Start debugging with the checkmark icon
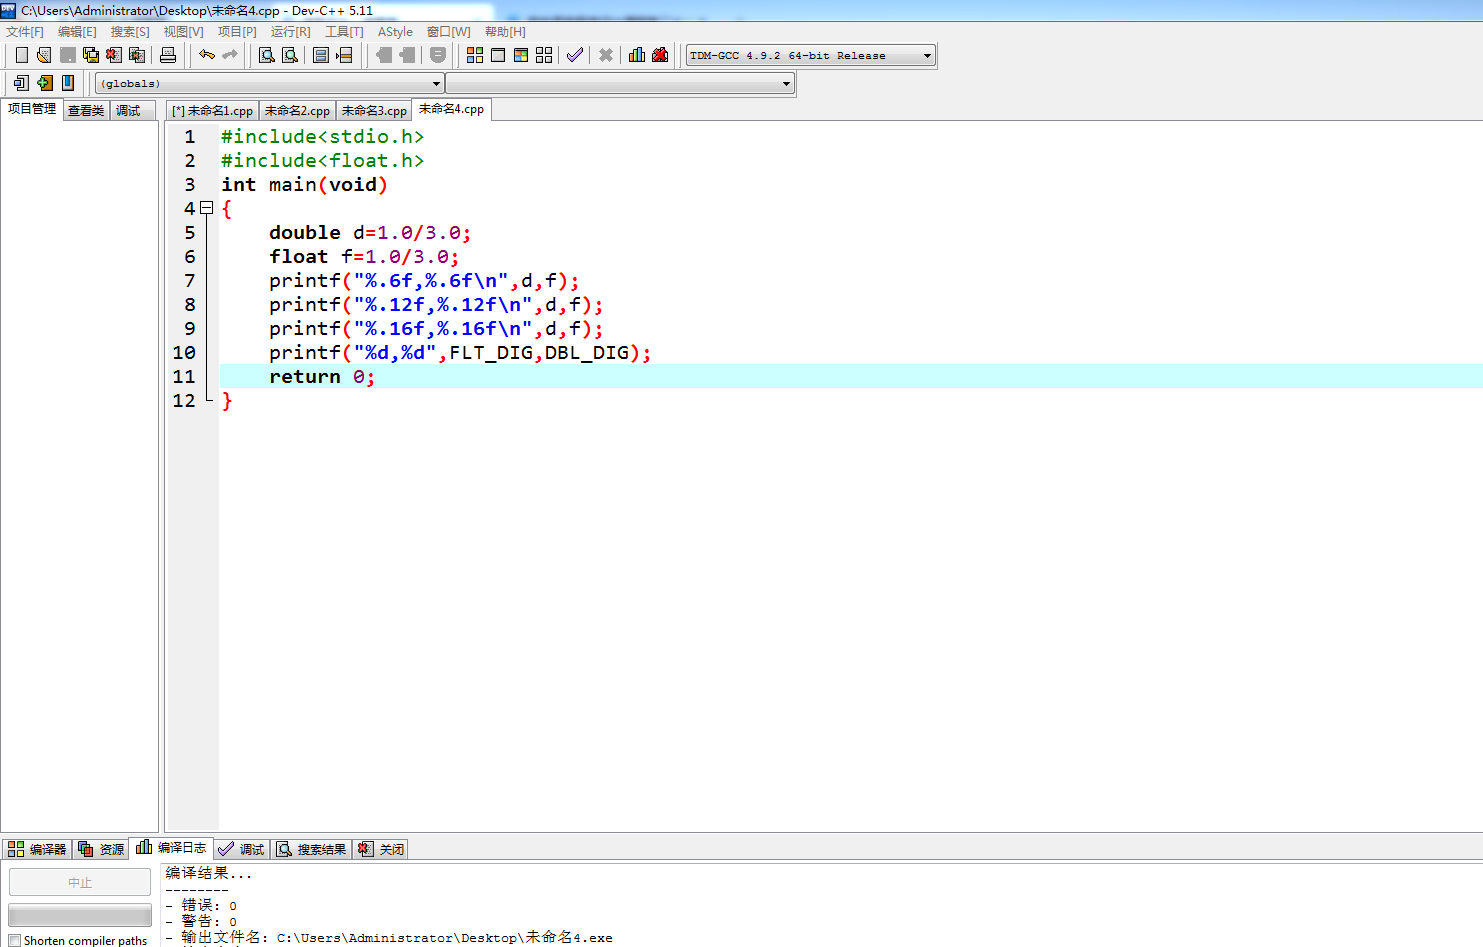1483x947 pixels. (x=575, y=55)
